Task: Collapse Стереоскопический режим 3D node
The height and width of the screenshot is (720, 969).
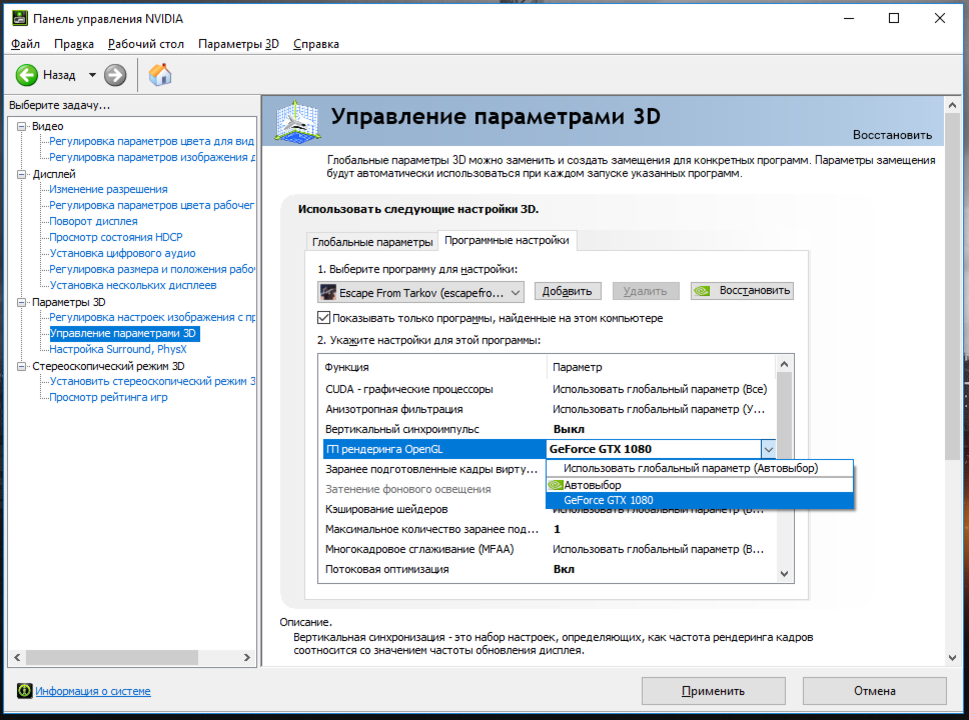Action: pyautogui.click(x=22, y=366)
